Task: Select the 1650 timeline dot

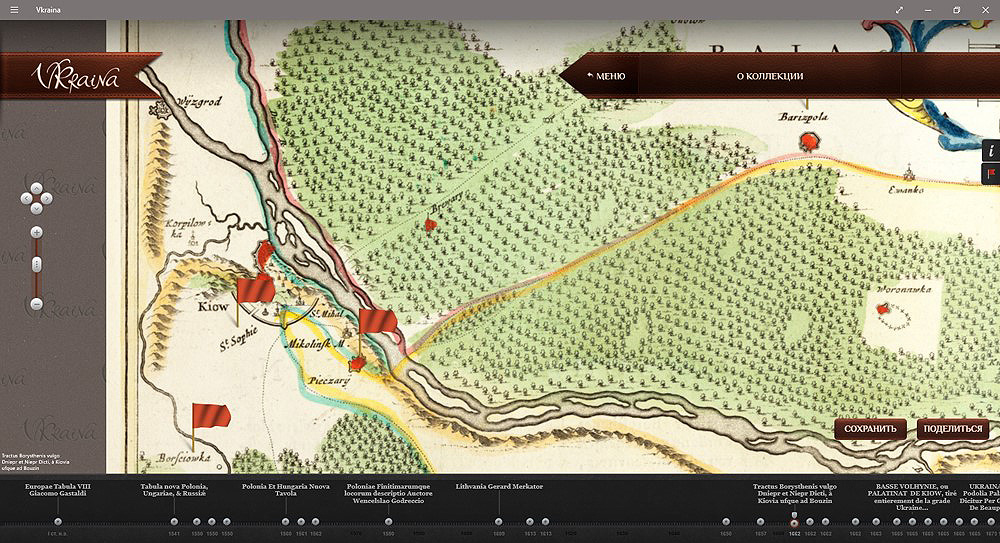Action: 726,521
